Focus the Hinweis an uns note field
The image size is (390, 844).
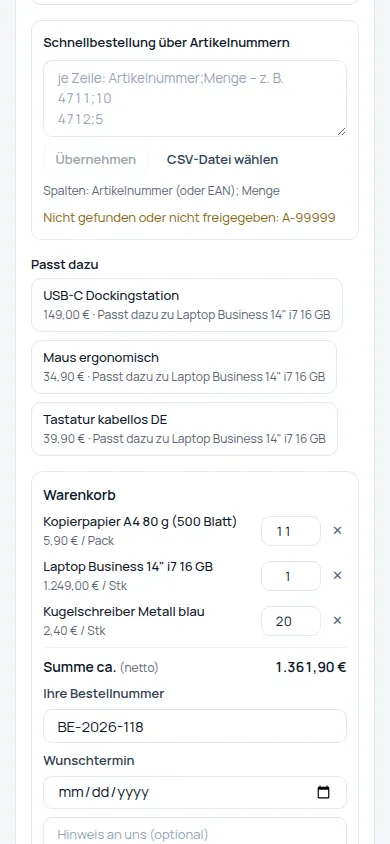tap(195, 831)
